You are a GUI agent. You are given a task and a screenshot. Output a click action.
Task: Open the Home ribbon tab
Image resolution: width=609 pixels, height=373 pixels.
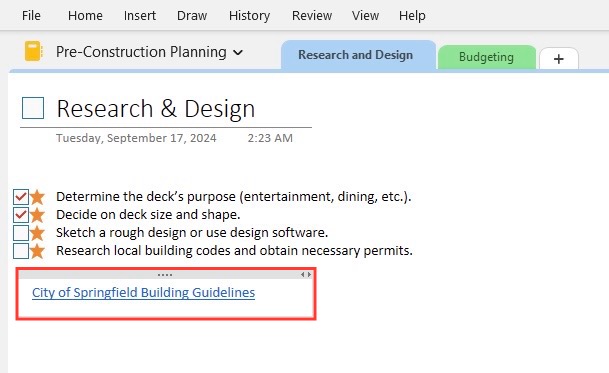pyautogui.click(x=85, y=16)
